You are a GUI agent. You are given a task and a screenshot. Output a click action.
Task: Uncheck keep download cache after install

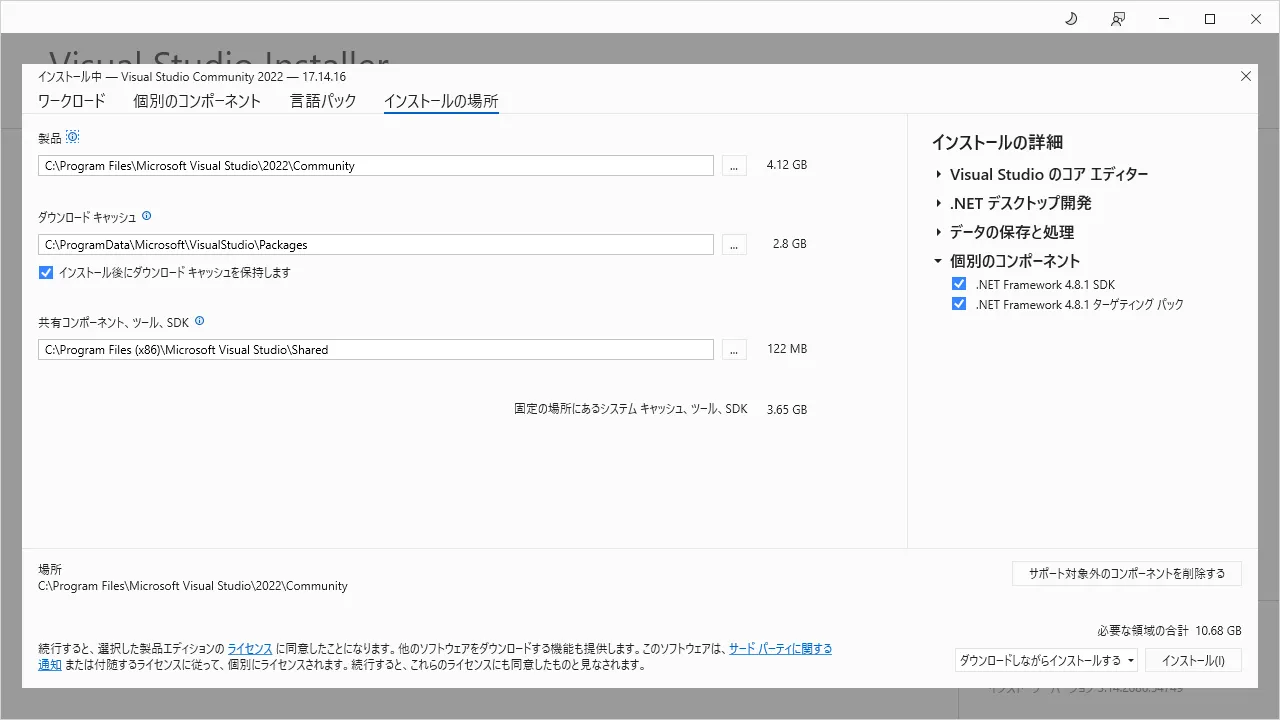(x=46, y=273)
